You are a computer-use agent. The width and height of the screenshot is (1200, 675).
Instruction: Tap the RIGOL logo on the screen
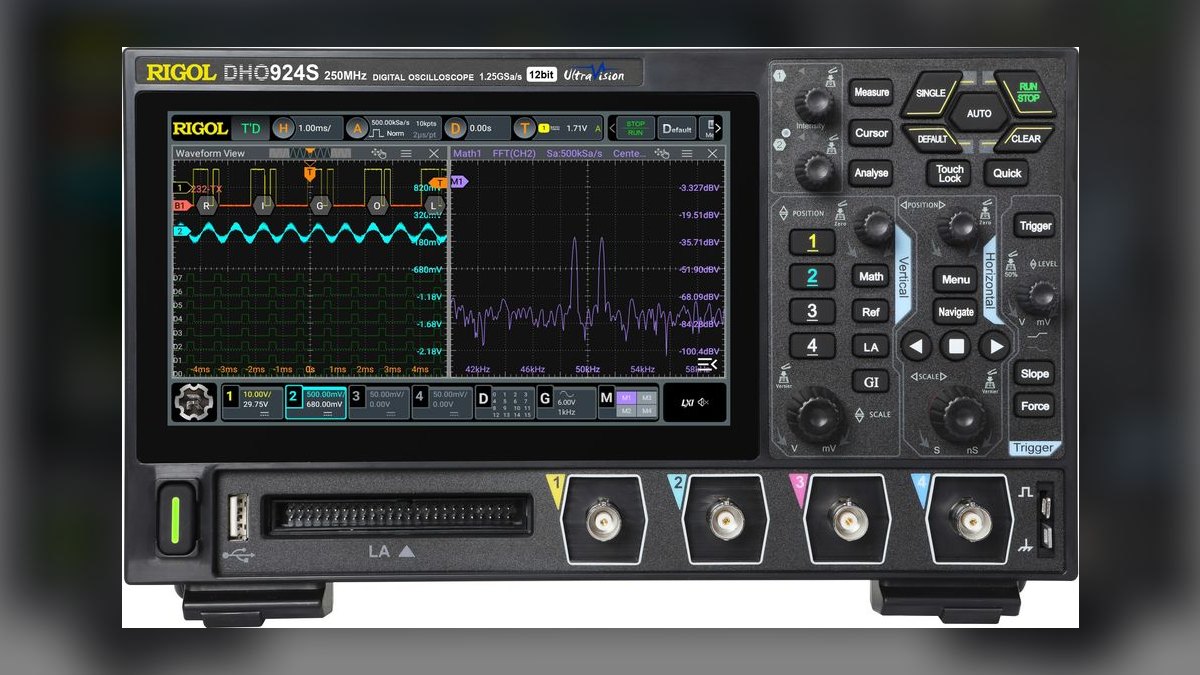200,128
